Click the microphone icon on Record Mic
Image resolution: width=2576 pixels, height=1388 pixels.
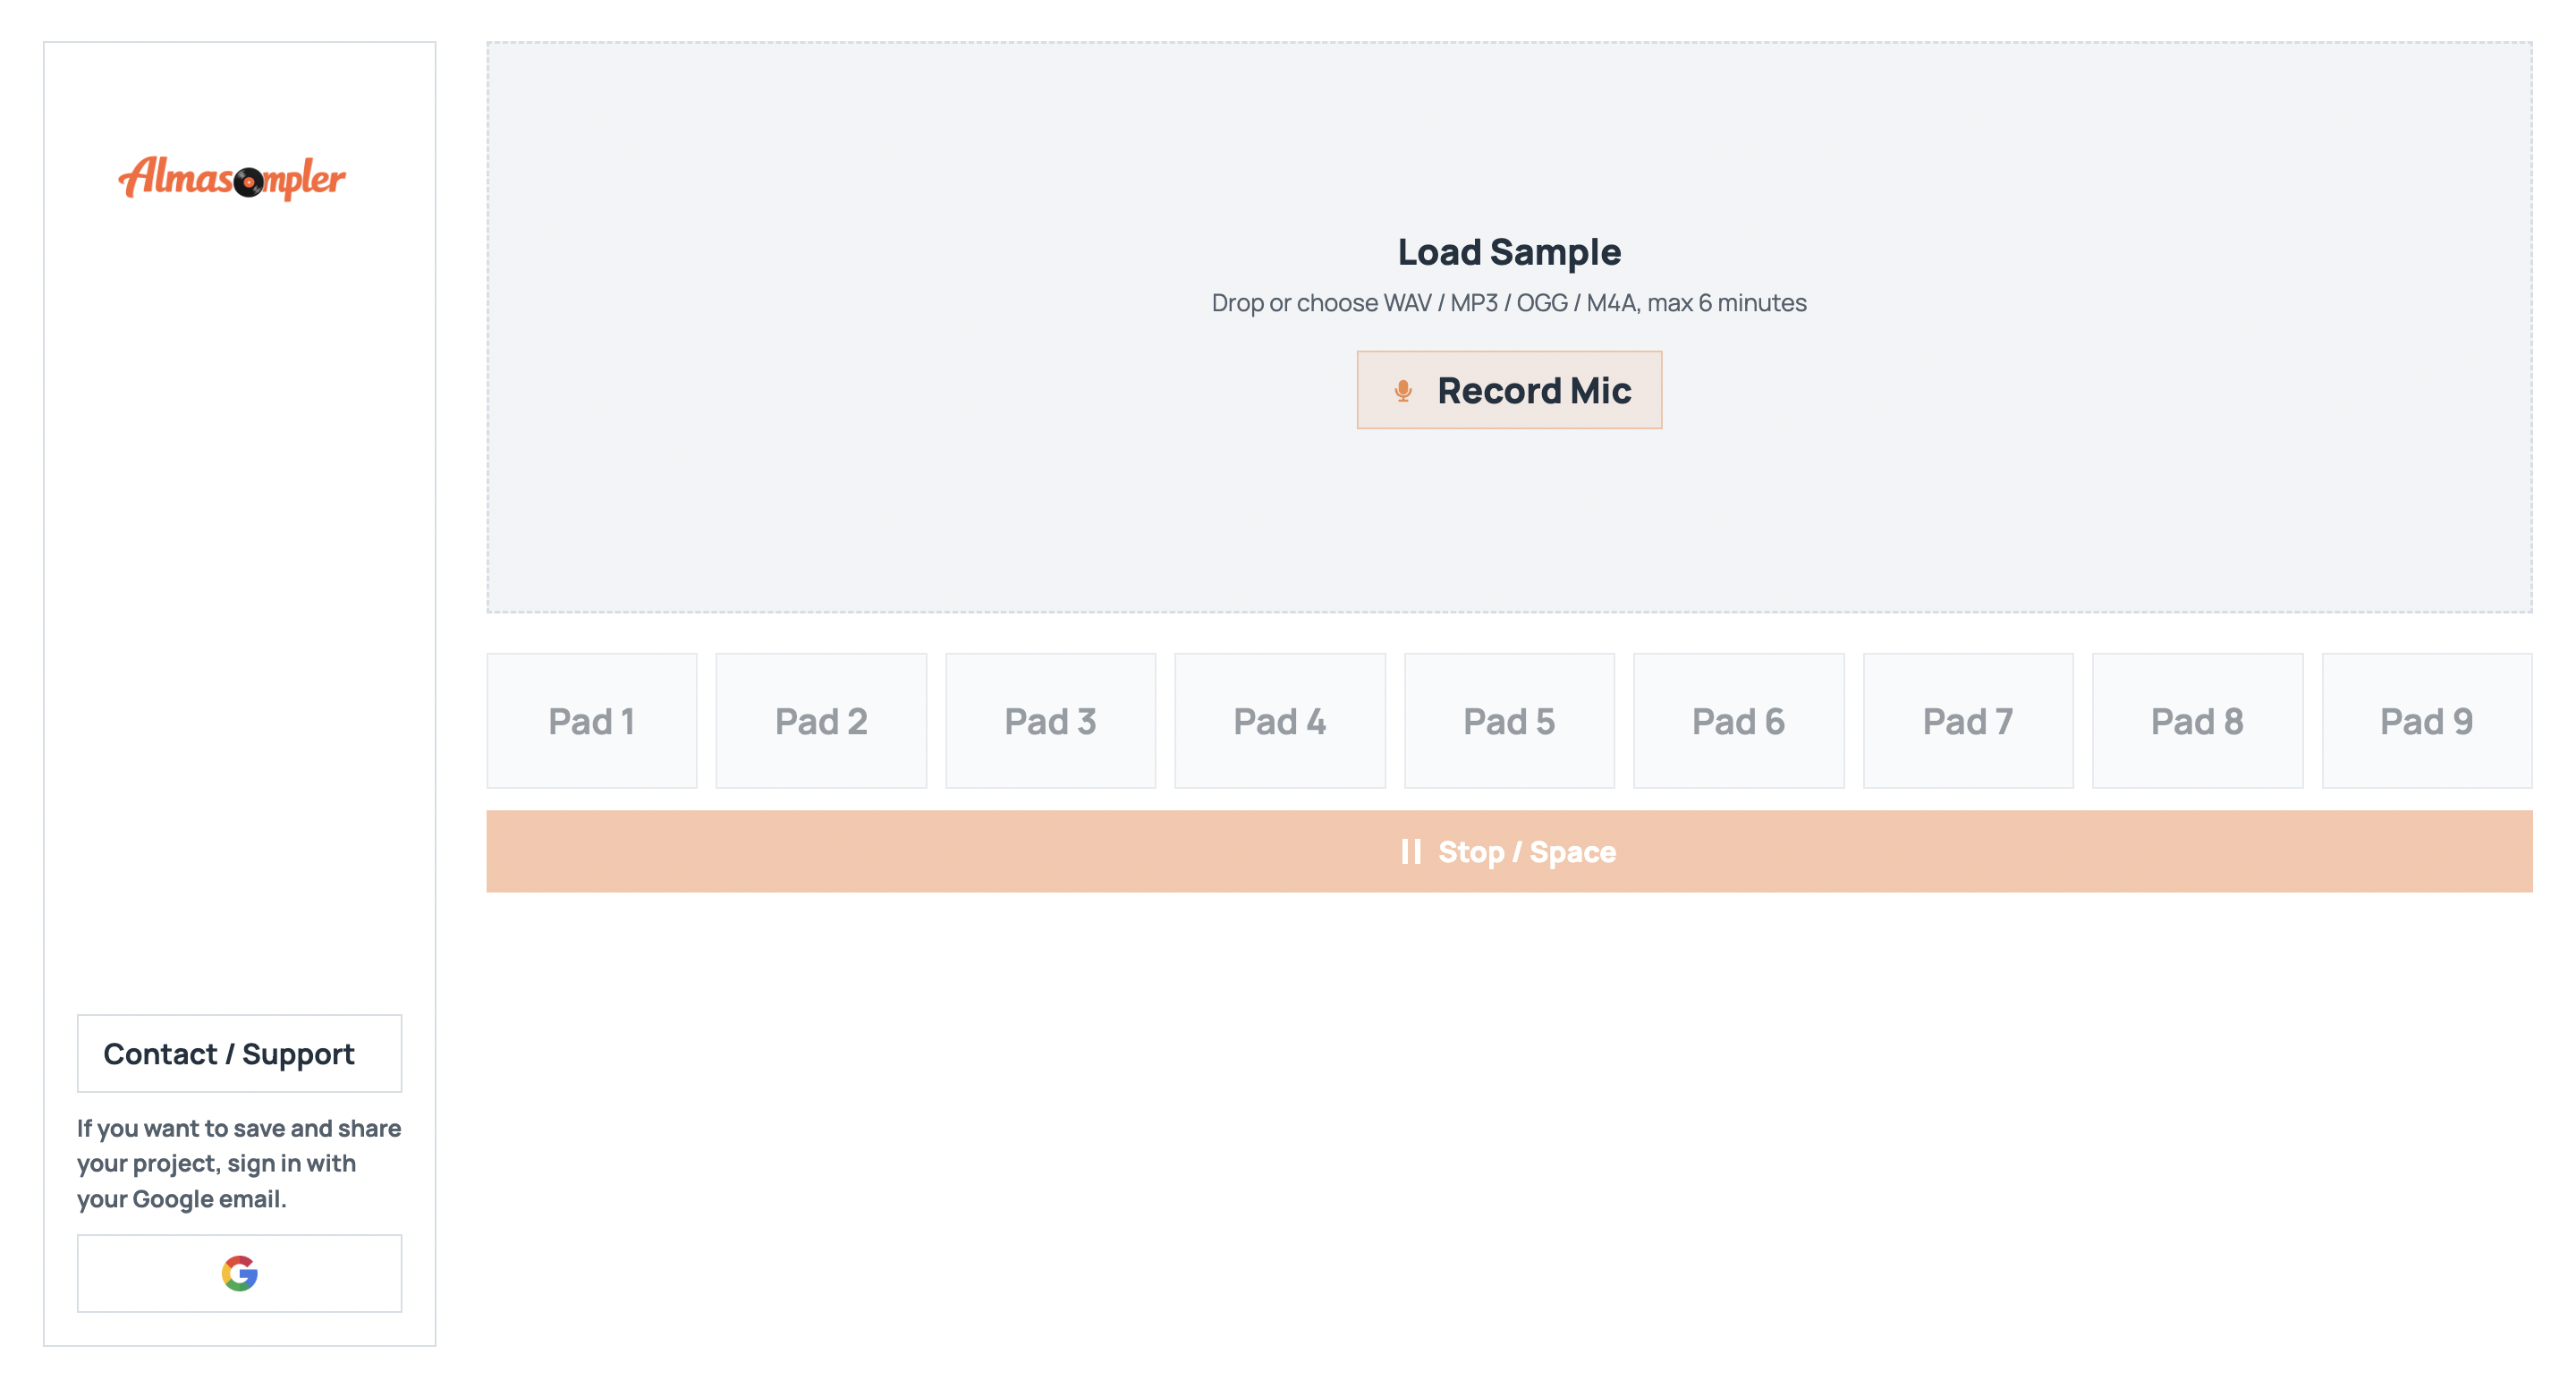click(1402, 391)
